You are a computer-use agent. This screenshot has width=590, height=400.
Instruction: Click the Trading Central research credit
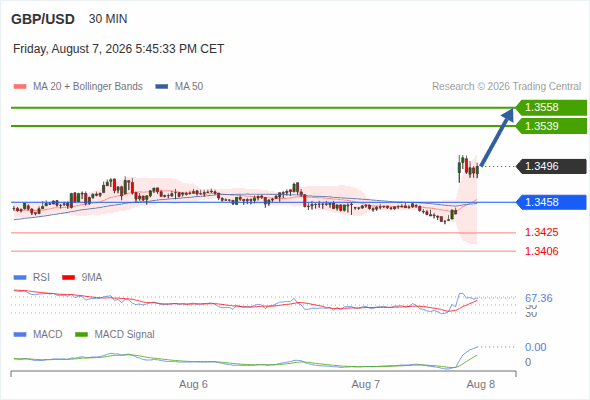pyautogui.click(x=506, y=87)
